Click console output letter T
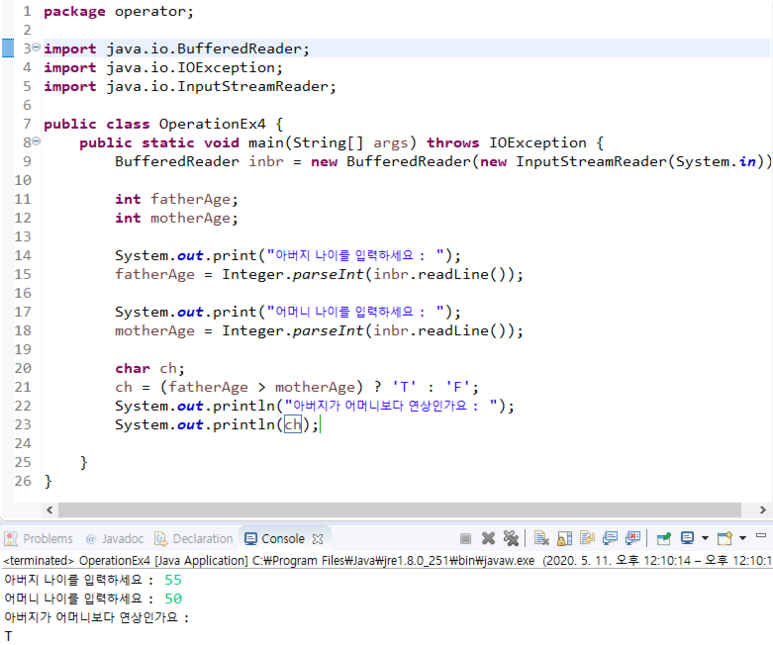Screen dimensions: 773x645 coord(8,636)
